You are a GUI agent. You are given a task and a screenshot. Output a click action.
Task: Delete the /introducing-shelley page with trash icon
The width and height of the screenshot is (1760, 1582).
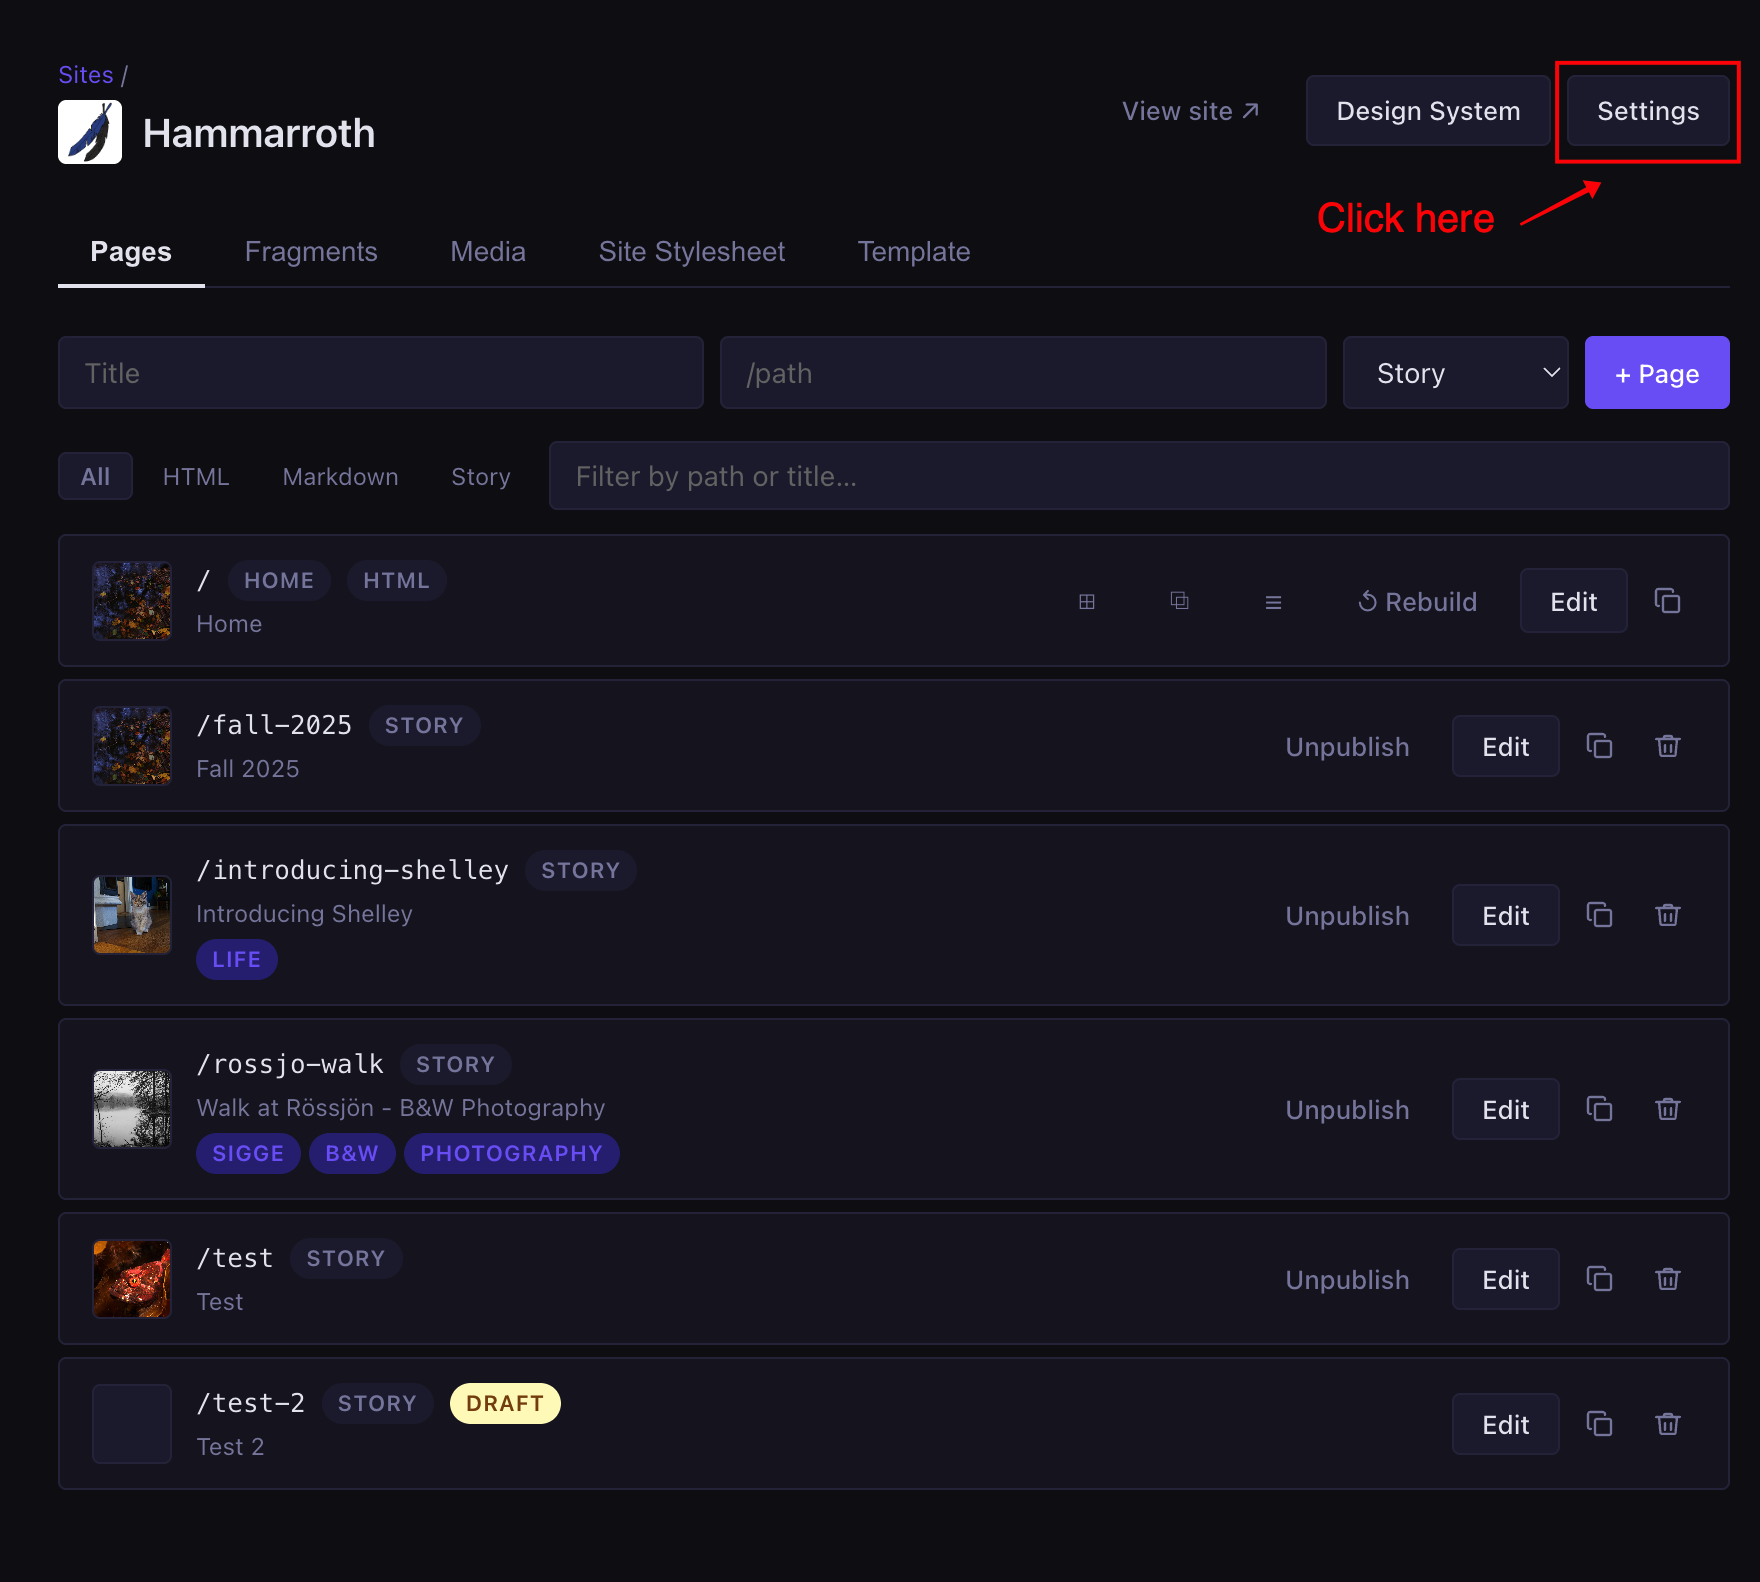click(x=1667, y=915)
